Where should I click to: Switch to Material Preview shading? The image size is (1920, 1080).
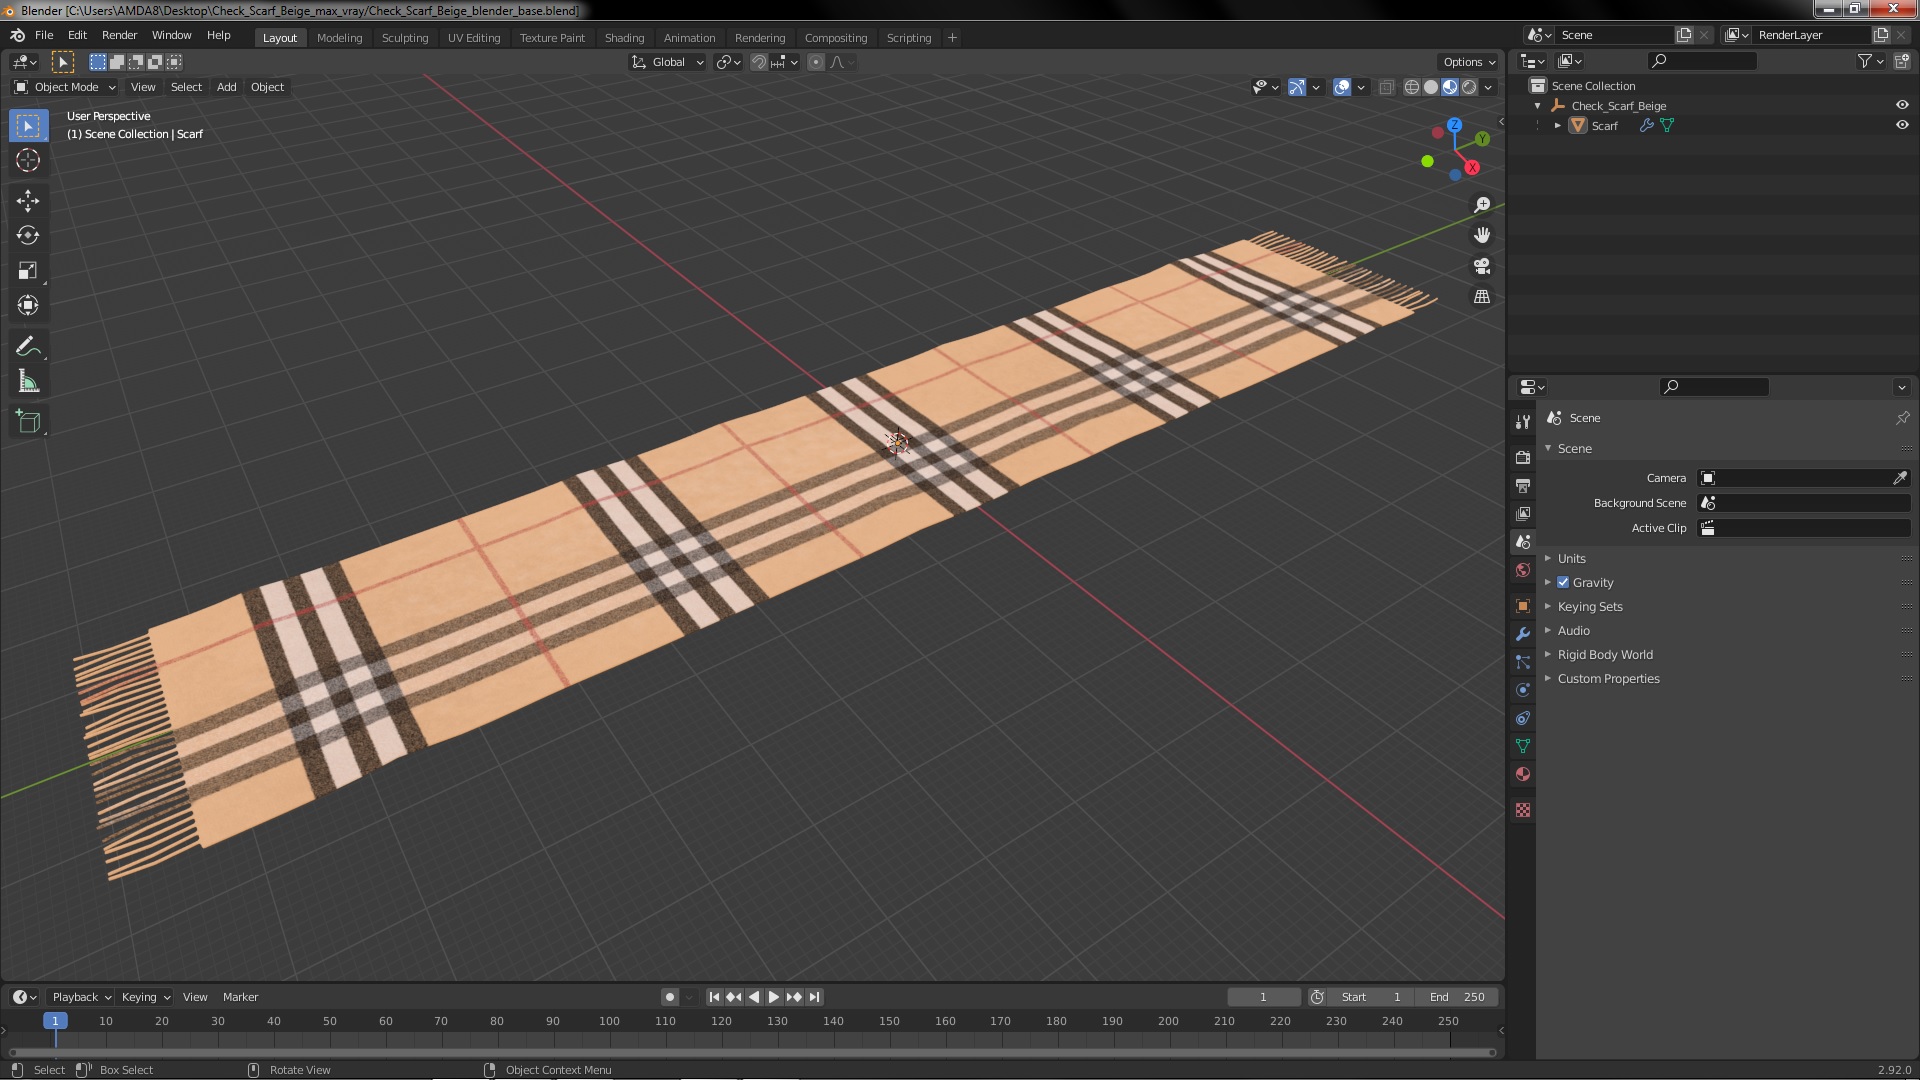1450,87
